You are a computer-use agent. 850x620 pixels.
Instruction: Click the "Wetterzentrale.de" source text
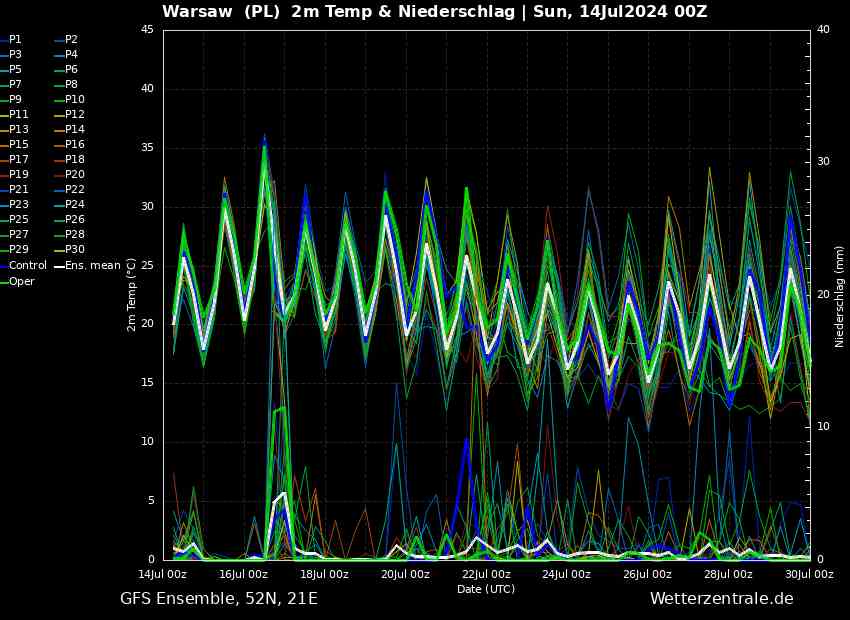click(x=722, y=599)
